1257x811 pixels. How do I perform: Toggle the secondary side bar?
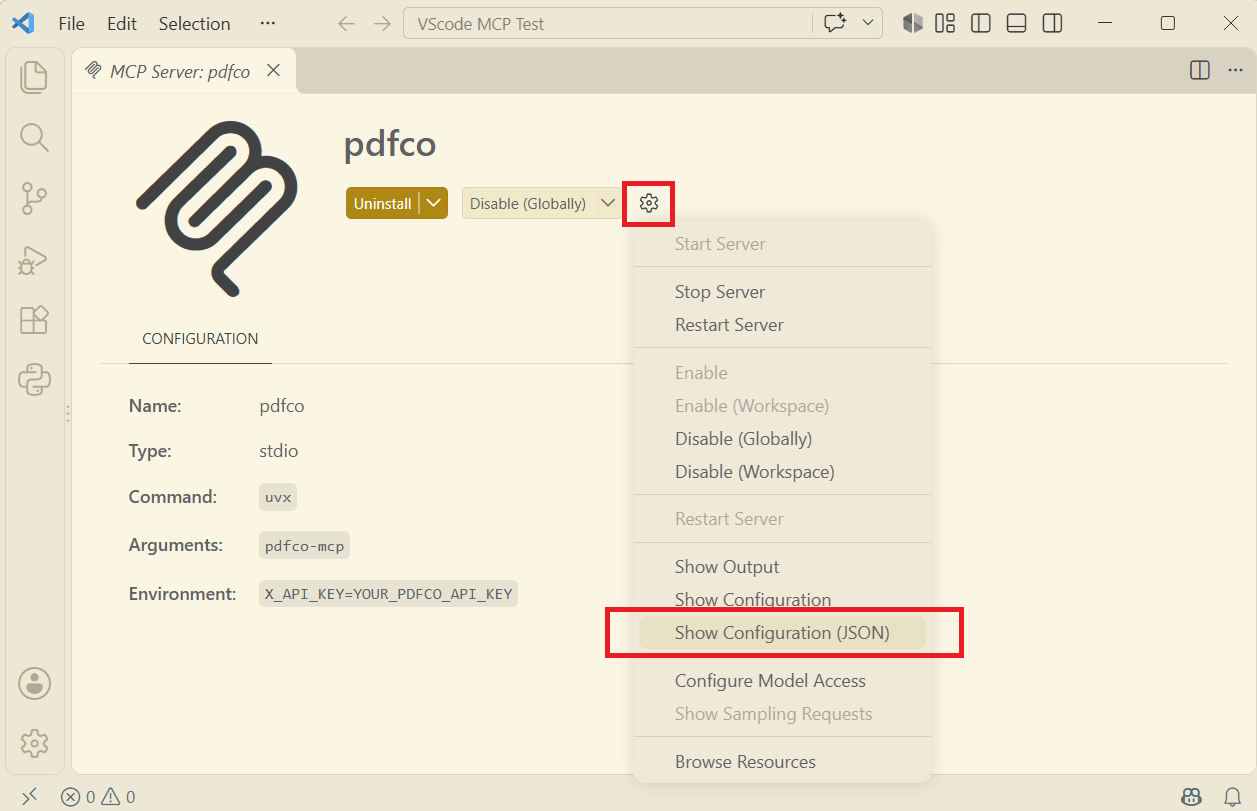(x=1052, y=23)
